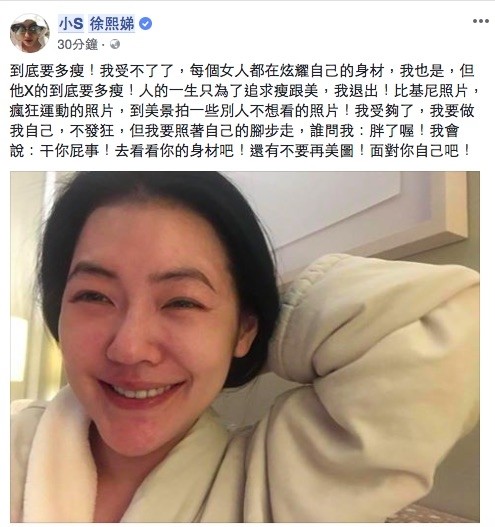Click the phrase 我退出 in post text
Viewport: 495px width, 527px height.
tap(356, 91)
